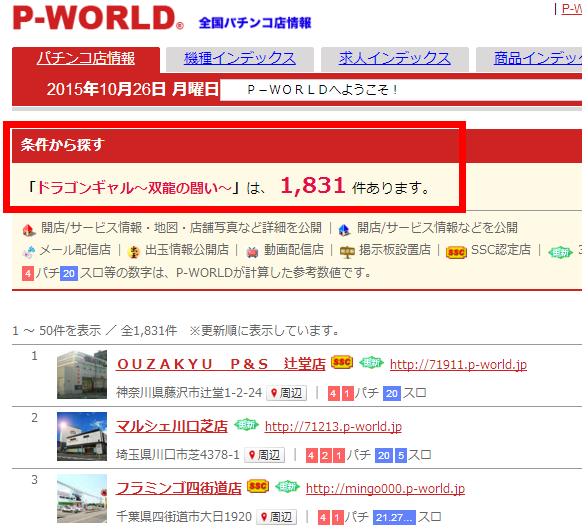Click SSC badge next to 辻堂店

[x=342, y=362]
